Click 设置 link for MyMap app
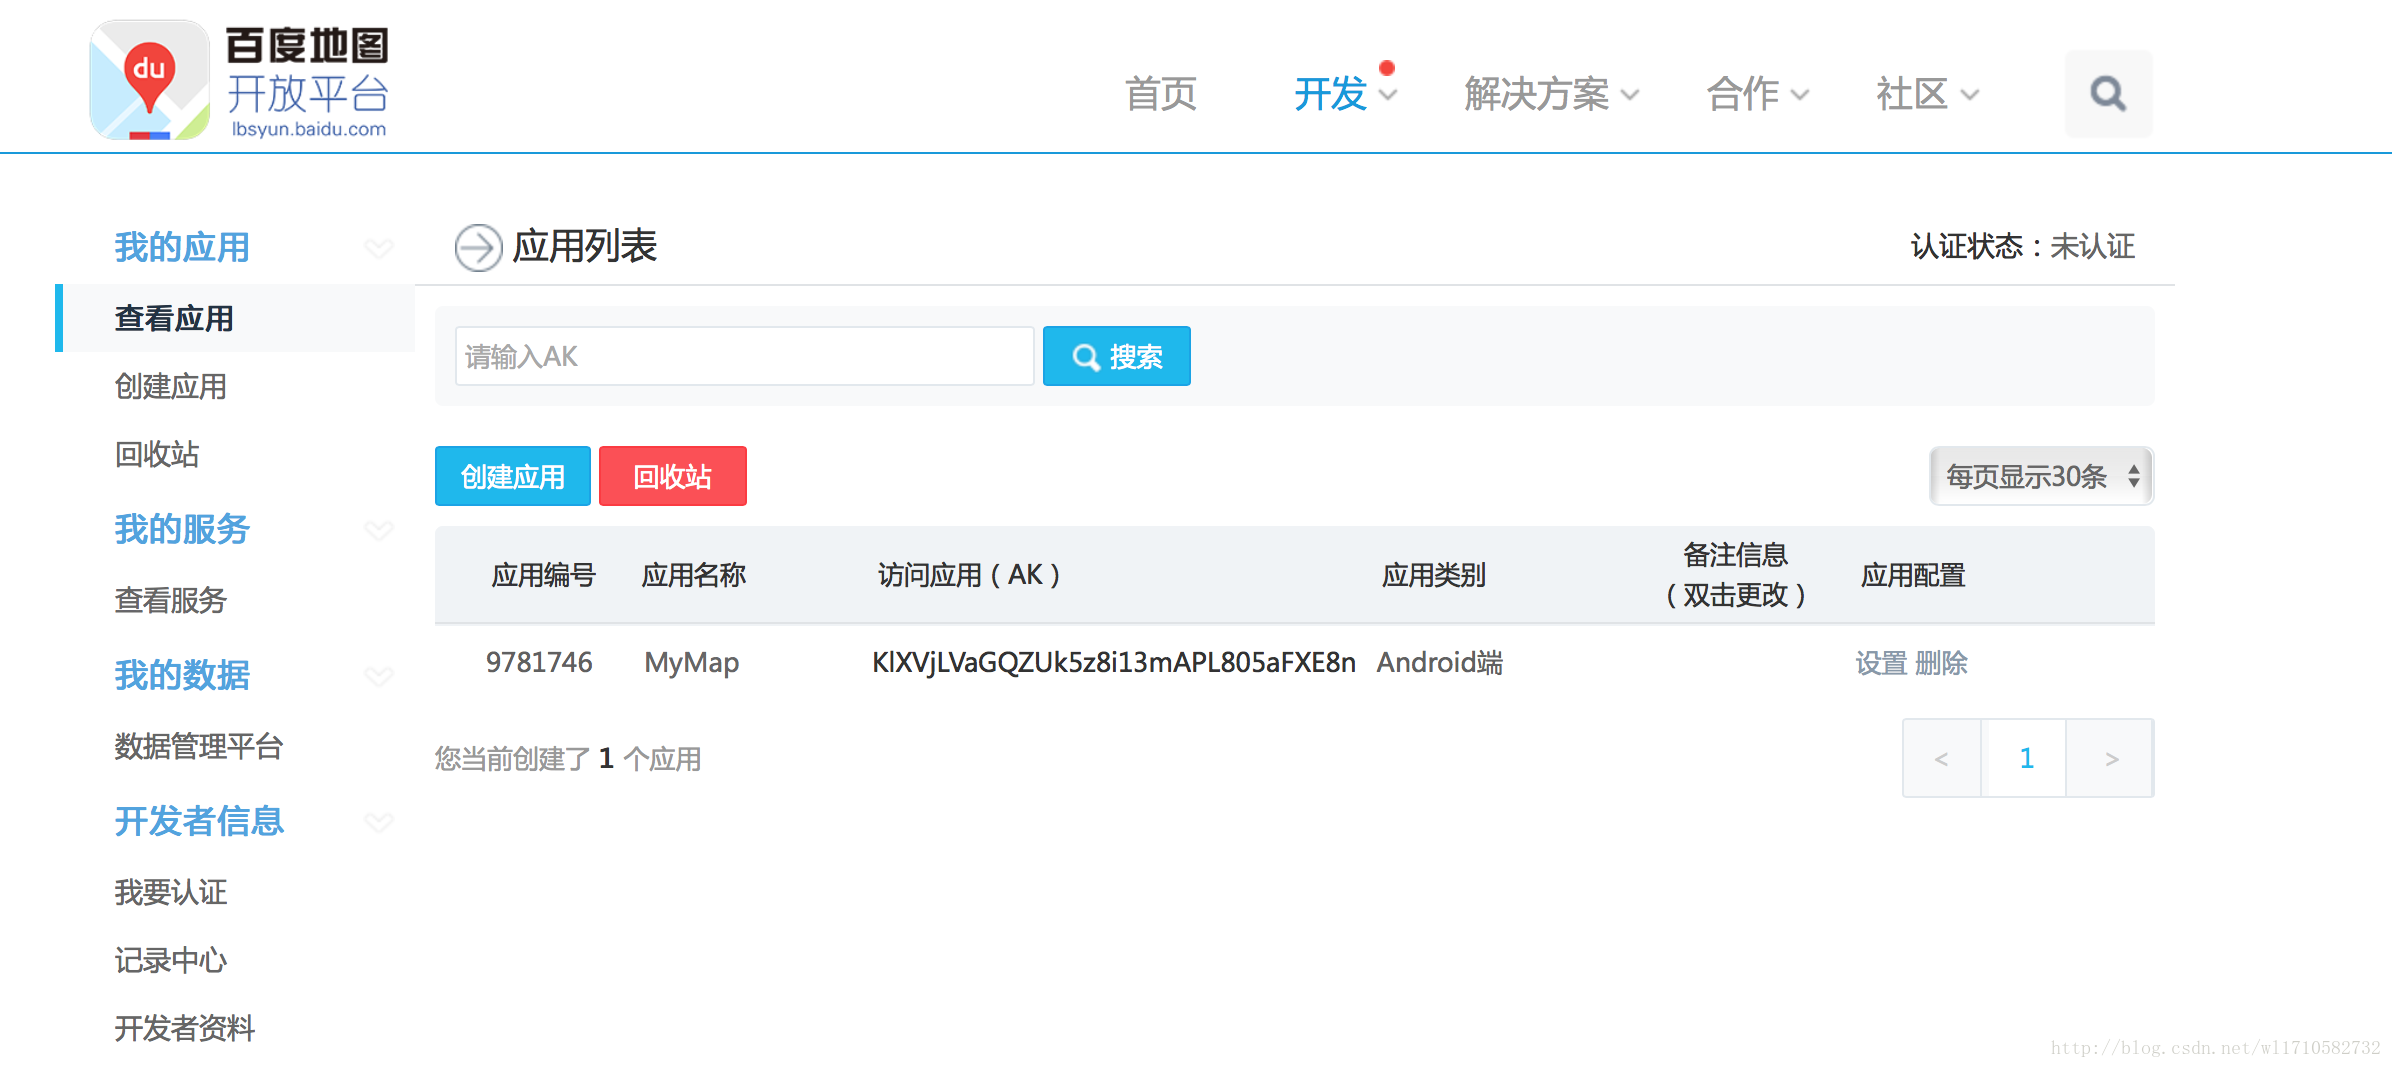This screenshot has width=2392, height=1068. (1881, 663)
